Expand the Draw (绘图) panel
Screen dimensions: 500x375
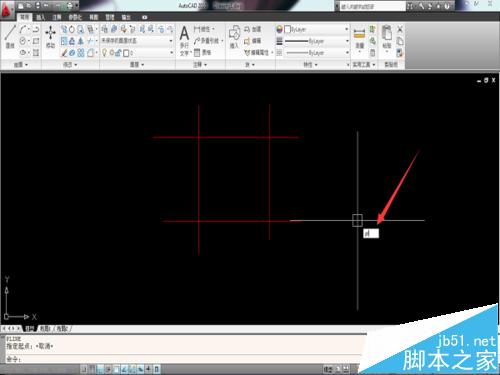(x=21, y=65)
